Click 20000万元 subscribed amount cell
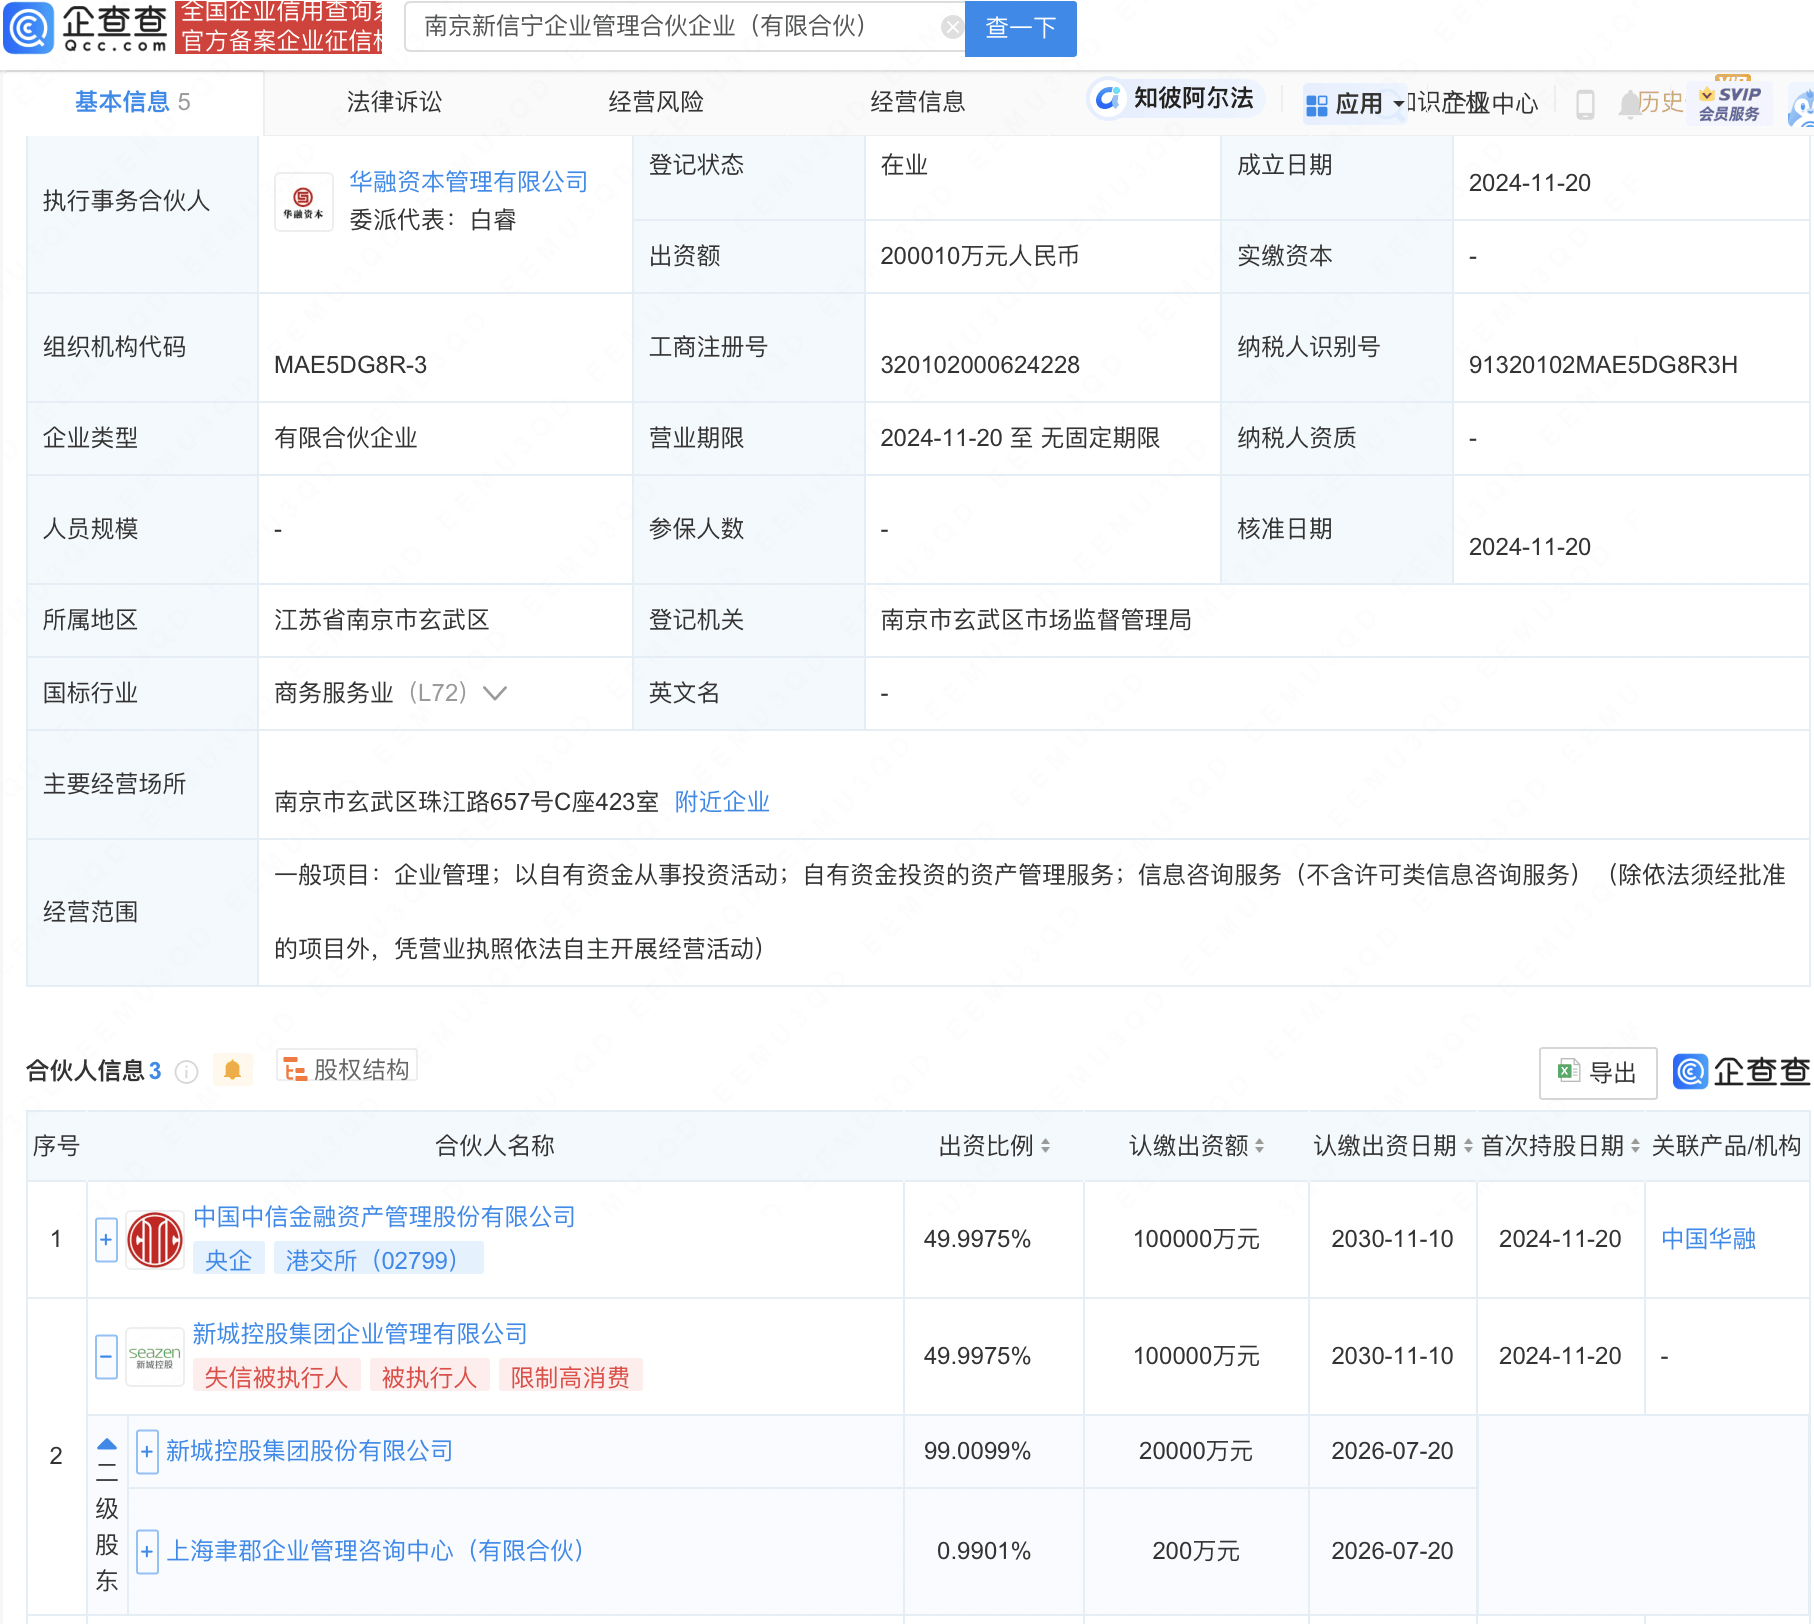Screen dimensions: 1814x1624 (x=1196, y=1451)
